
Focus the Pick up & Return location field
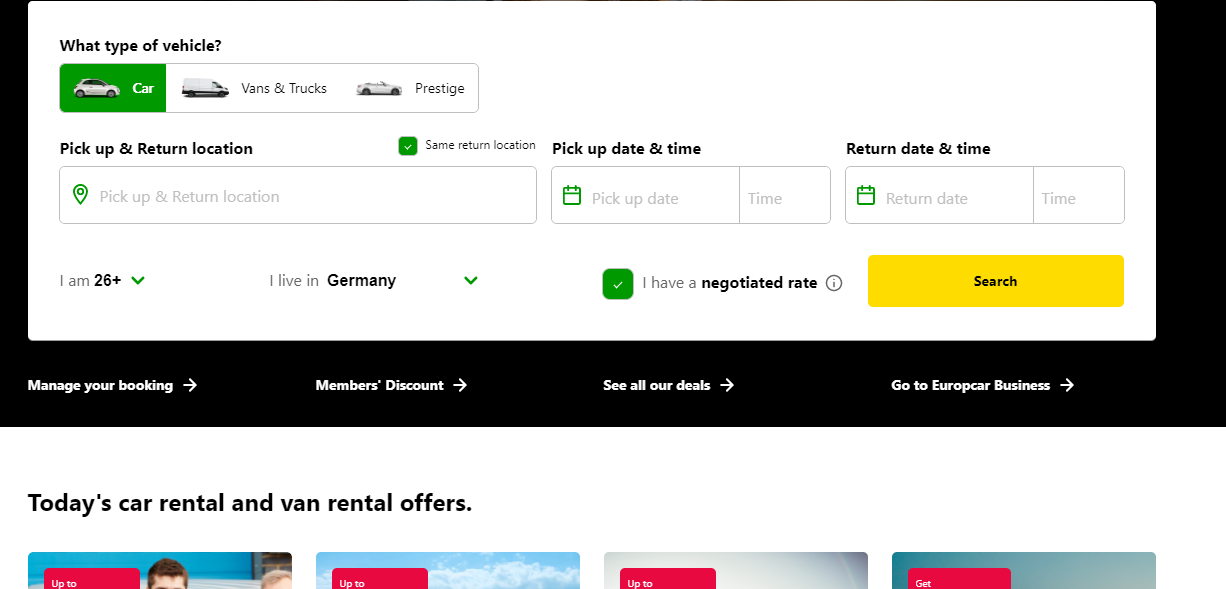tap(298, 195)
